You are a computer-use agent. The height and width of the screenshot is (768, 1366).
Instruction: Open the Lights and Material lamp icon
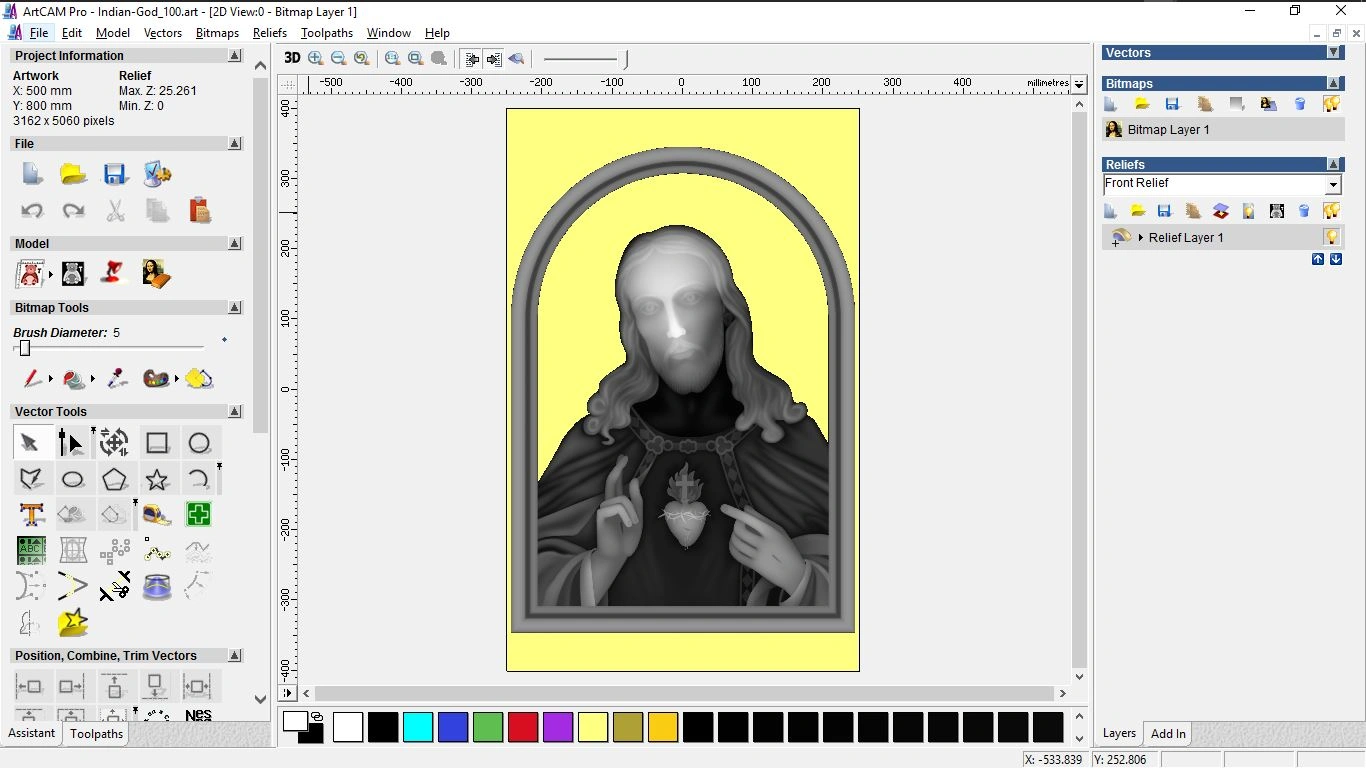click(x=113, y=273)
